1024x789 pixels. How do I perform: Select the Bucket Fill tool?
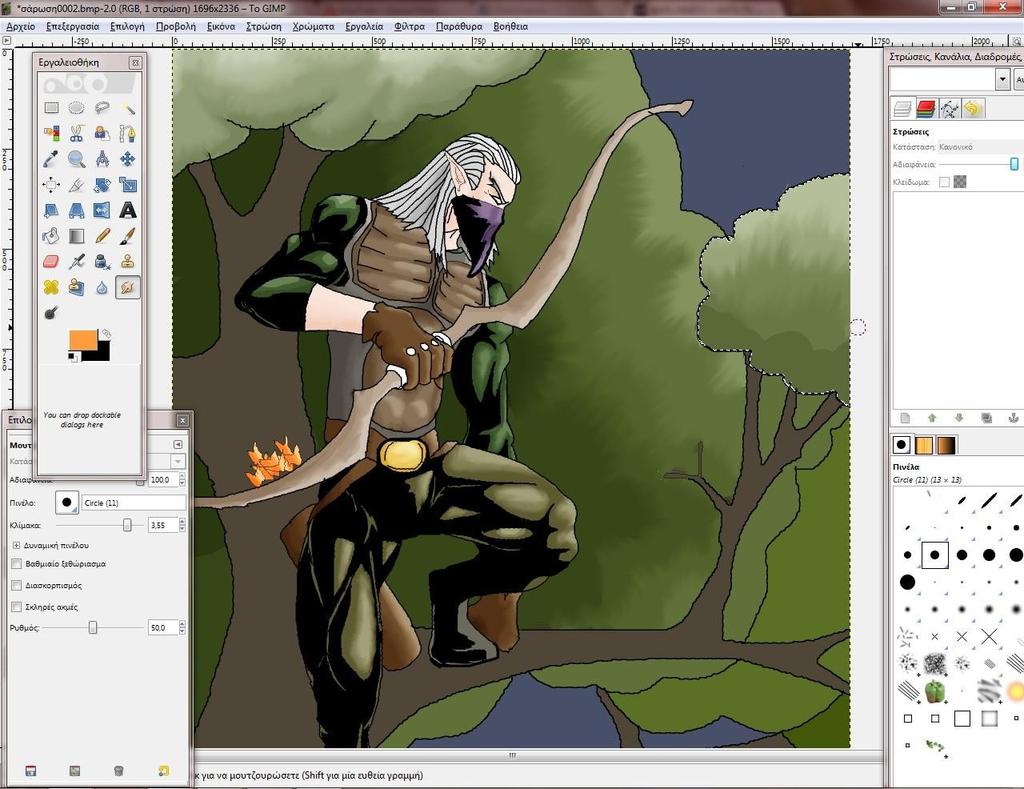coord(52,236)
